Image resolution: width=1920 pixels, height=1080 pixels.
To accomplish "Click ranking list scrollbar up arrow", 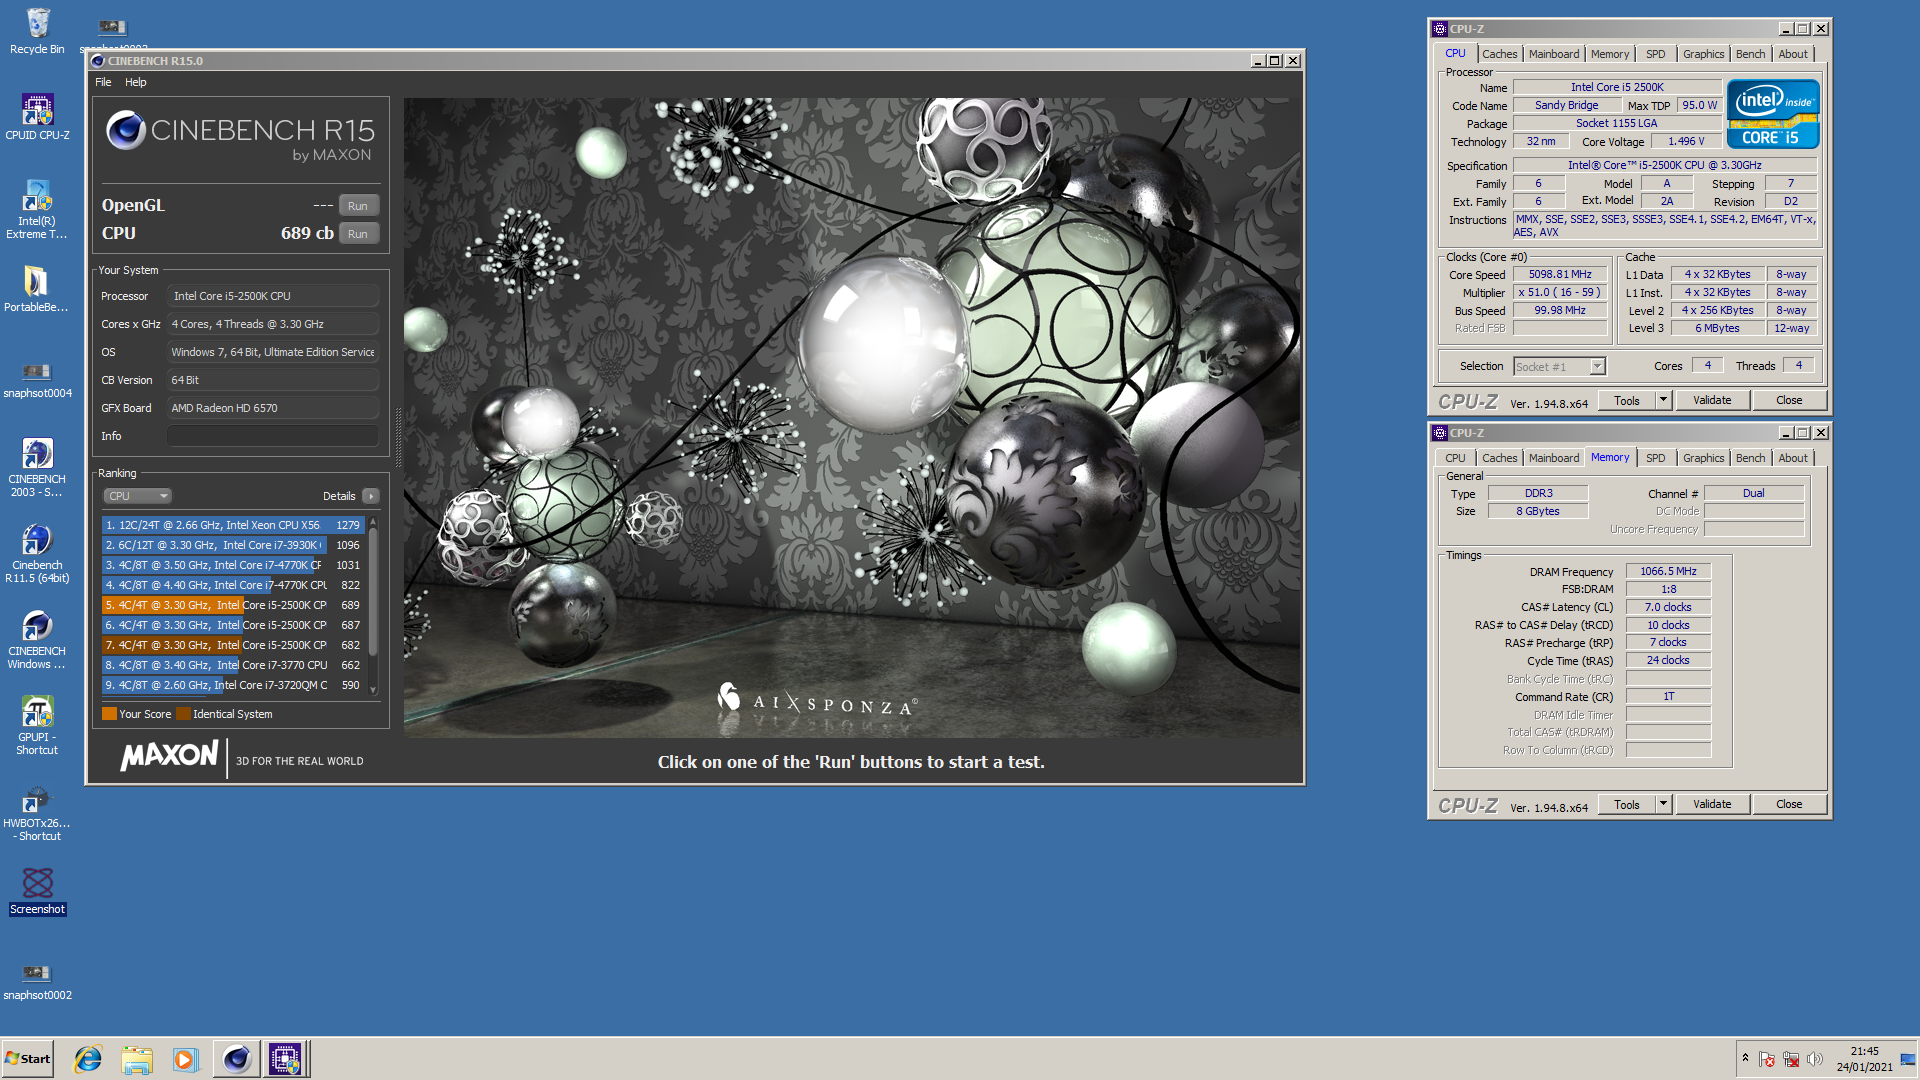I will (x=373, y=521).
